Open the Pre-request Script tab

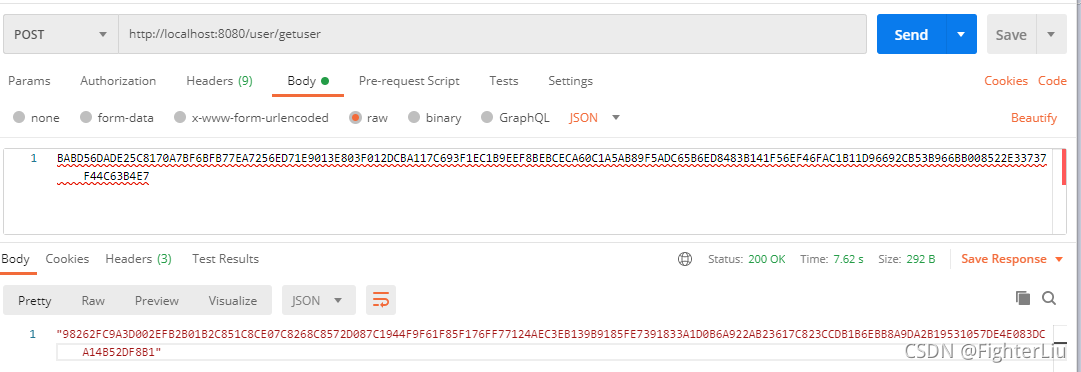pyautogui.click(x=409, y=81)
